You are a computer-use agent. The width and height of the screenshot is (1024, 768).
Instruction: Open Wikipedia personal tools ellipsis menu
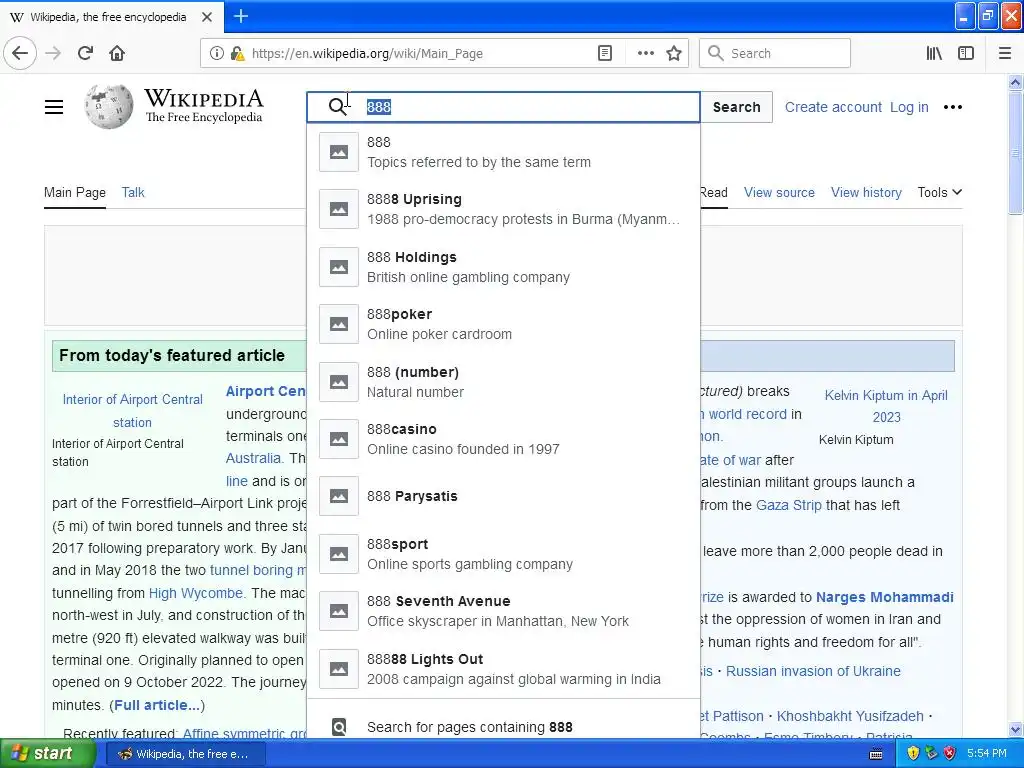pyautogui.click(x=953, y=107)
